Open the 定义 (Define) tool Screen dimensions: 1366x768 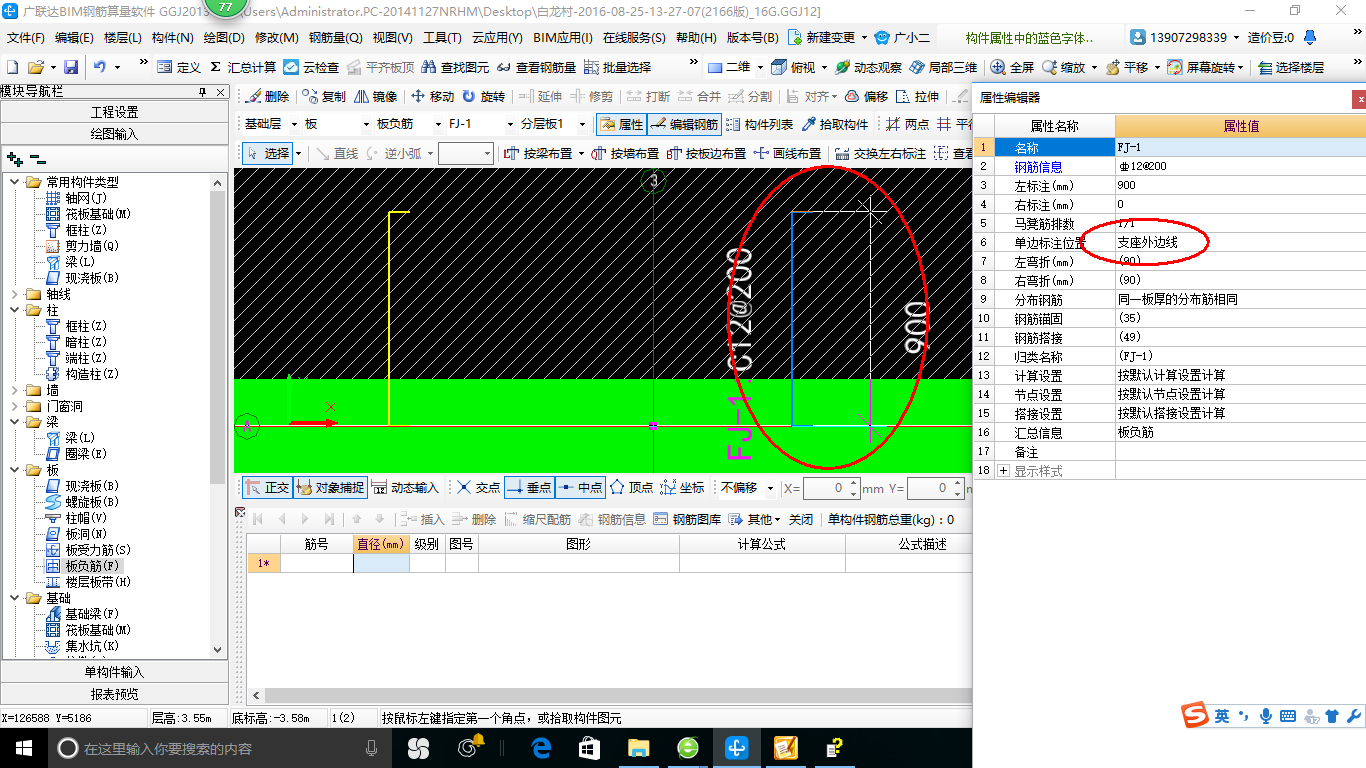(179, 67)
